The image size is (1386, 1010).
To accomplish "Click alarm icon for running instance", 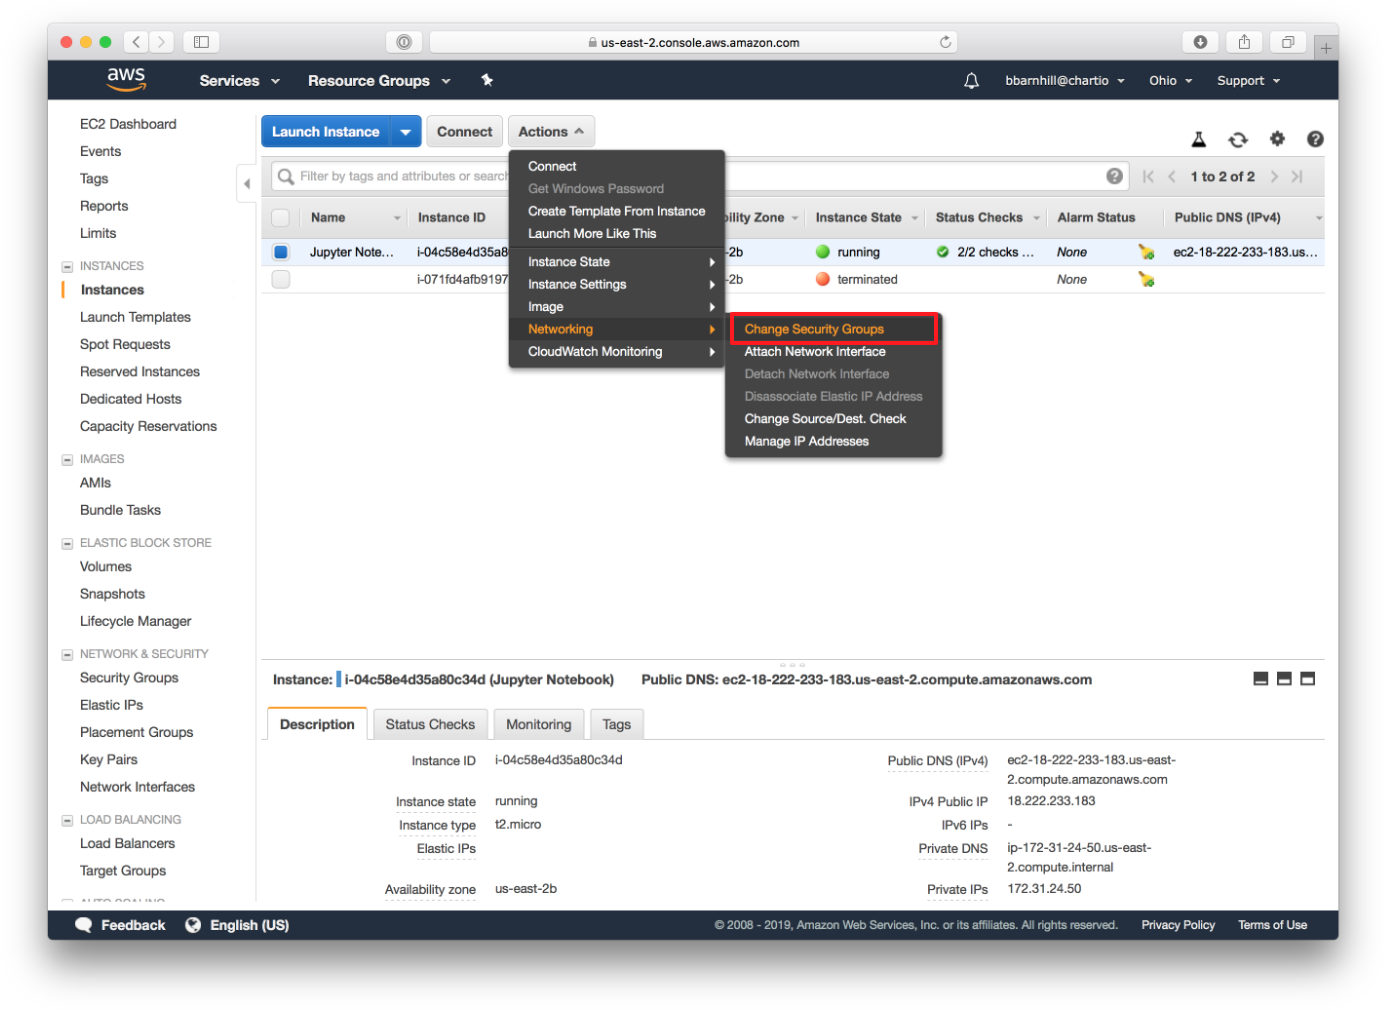I will coord(1146,252).
